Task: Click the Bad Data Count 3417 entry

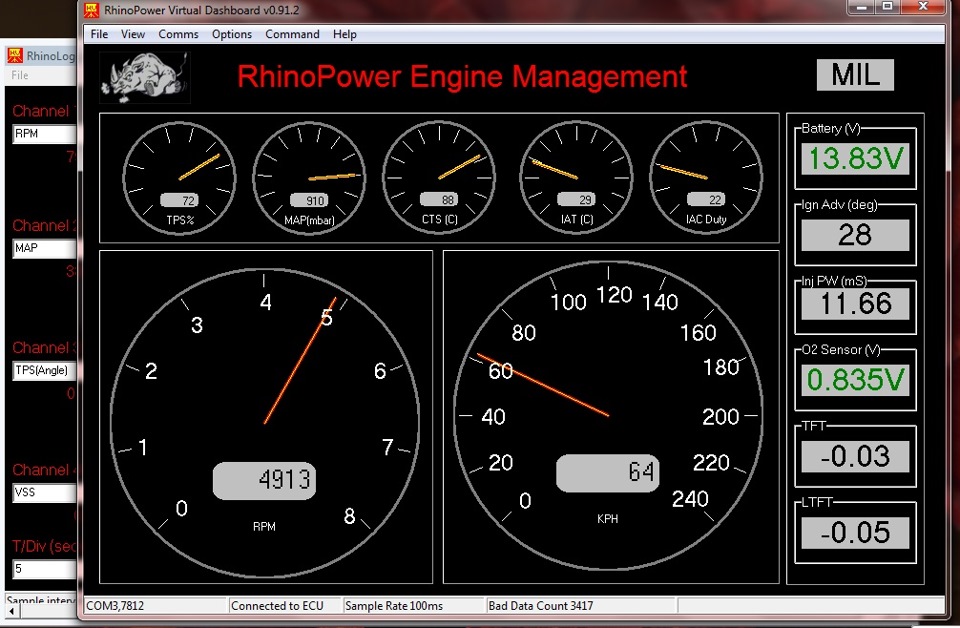Action: [x=580, y=606]
